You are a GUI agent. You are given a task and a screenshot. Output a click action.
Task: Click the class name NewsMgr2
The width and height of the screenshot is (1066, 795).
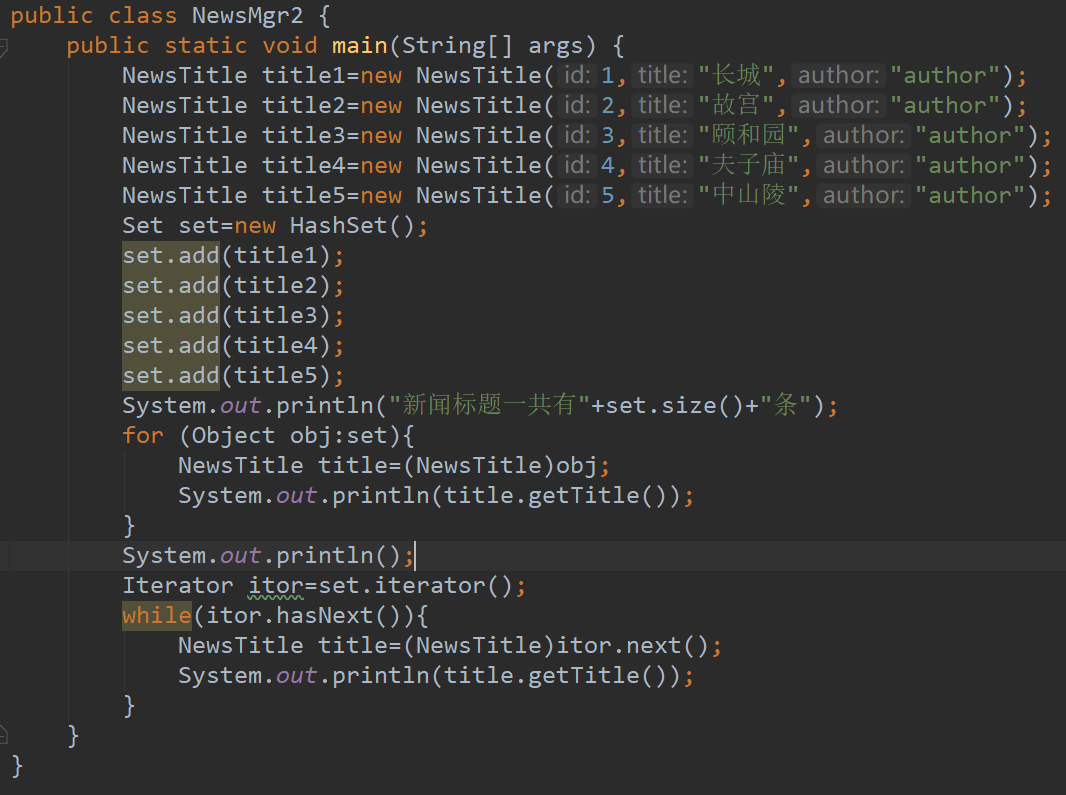point(247,15)
